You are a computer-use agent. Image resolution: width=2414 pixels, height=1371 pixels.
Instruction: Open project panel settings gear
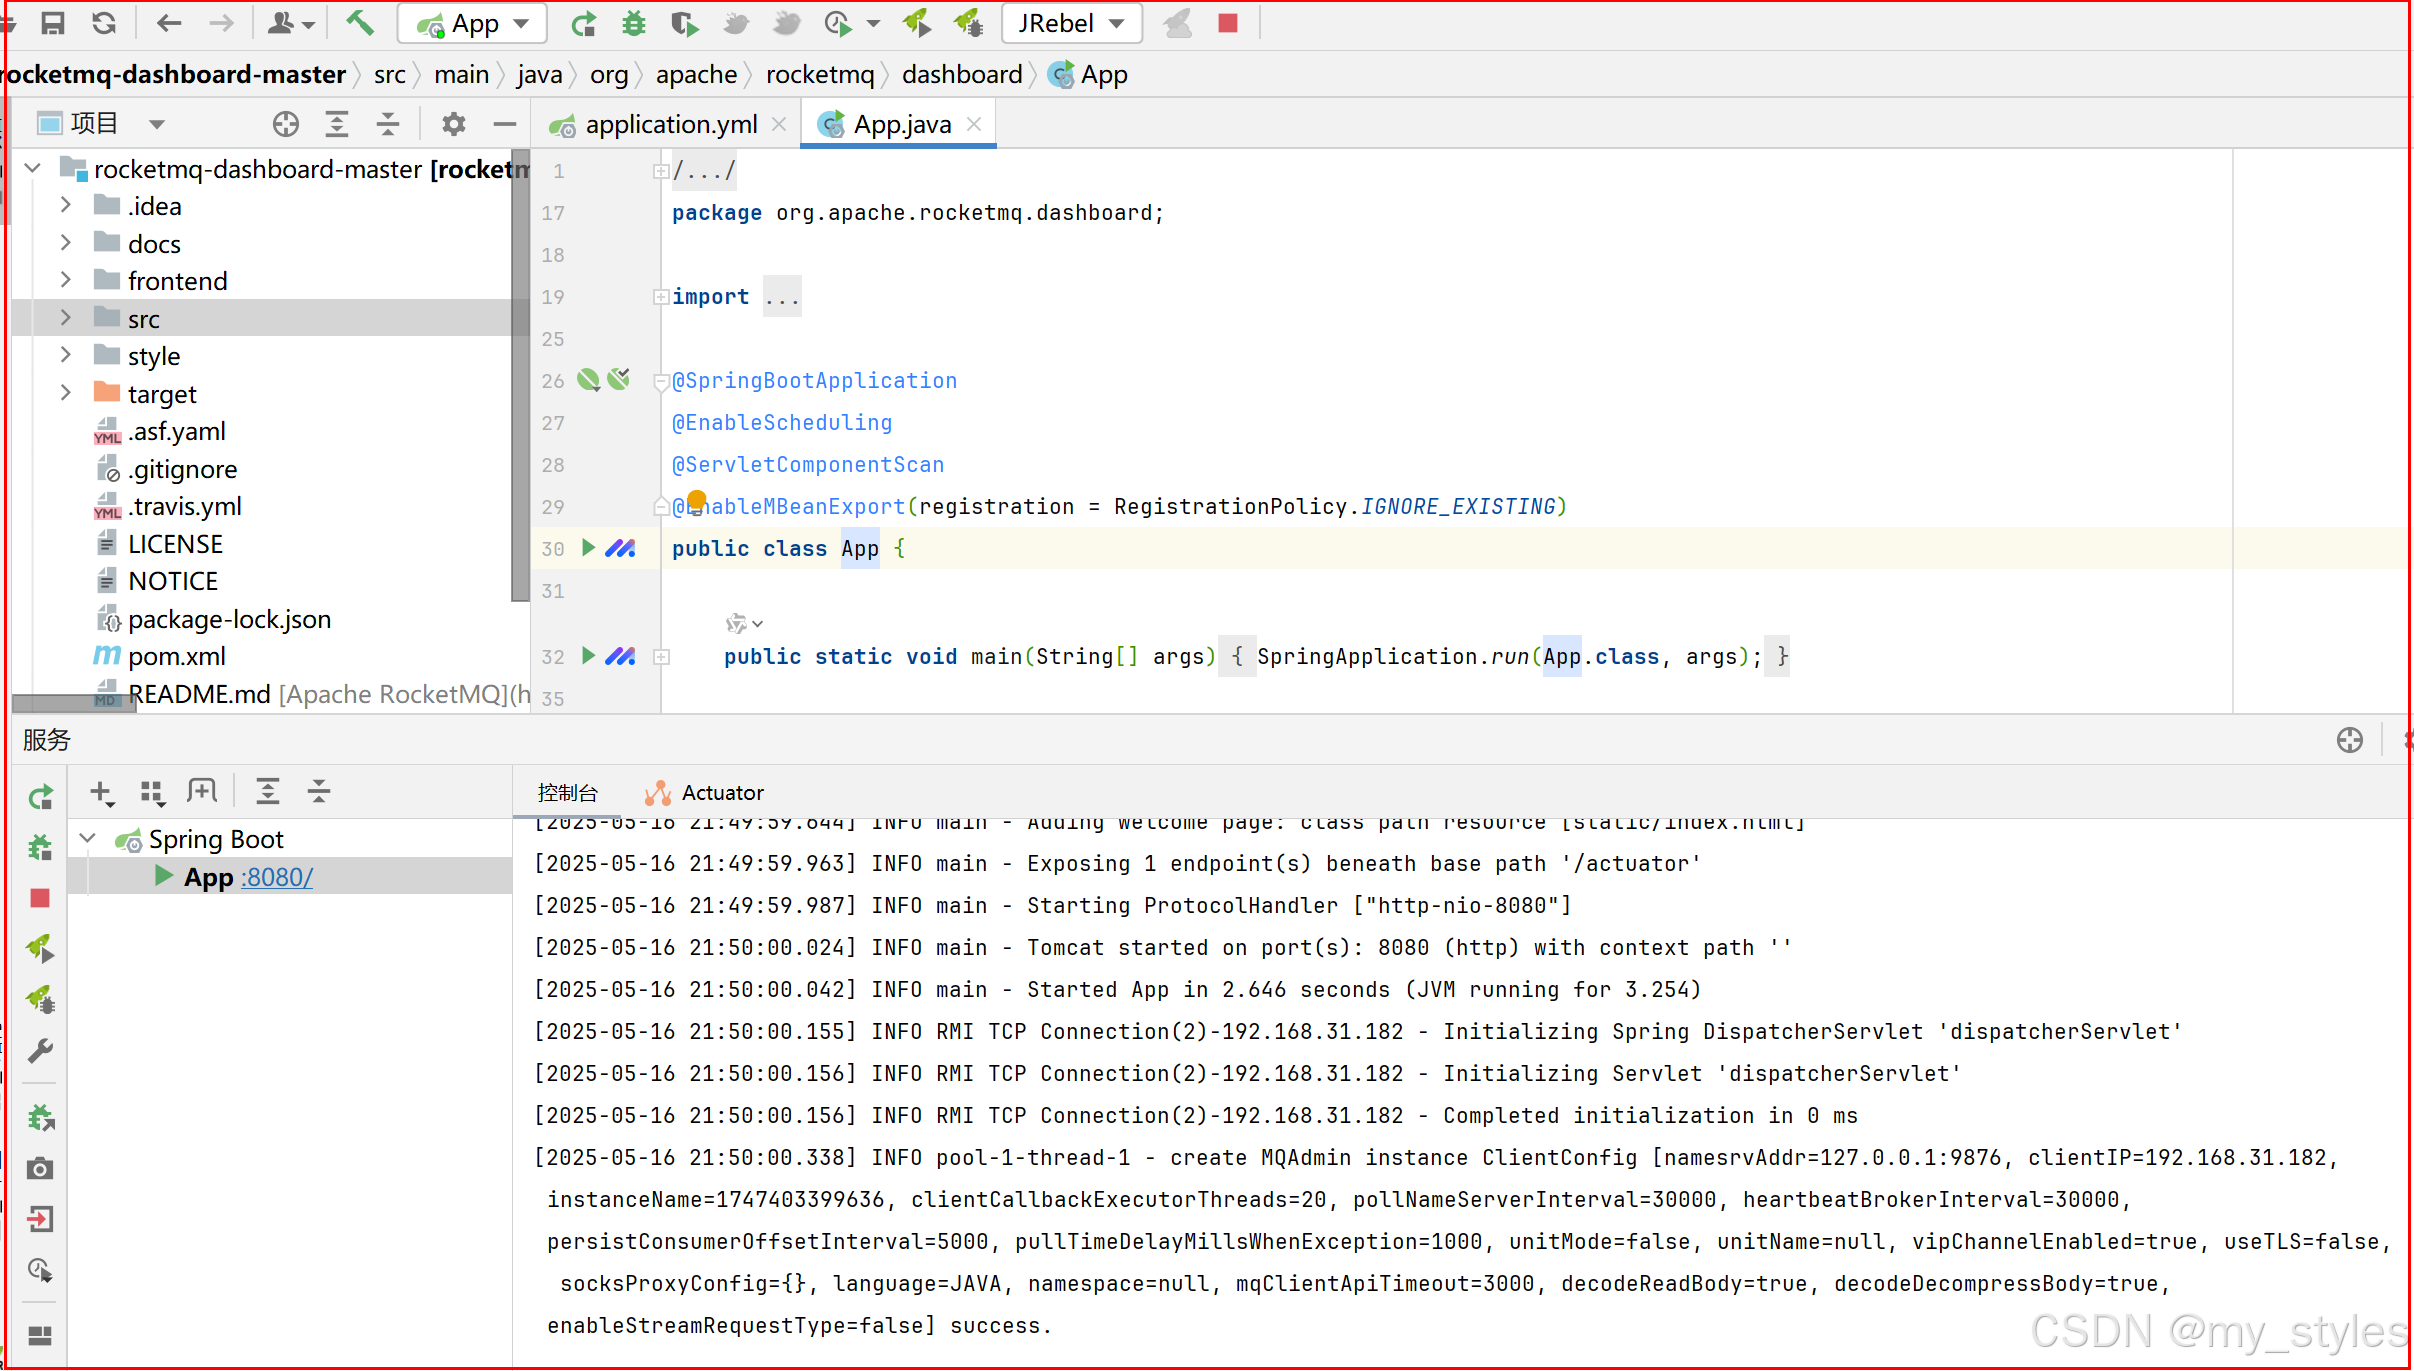coord(453,124)
